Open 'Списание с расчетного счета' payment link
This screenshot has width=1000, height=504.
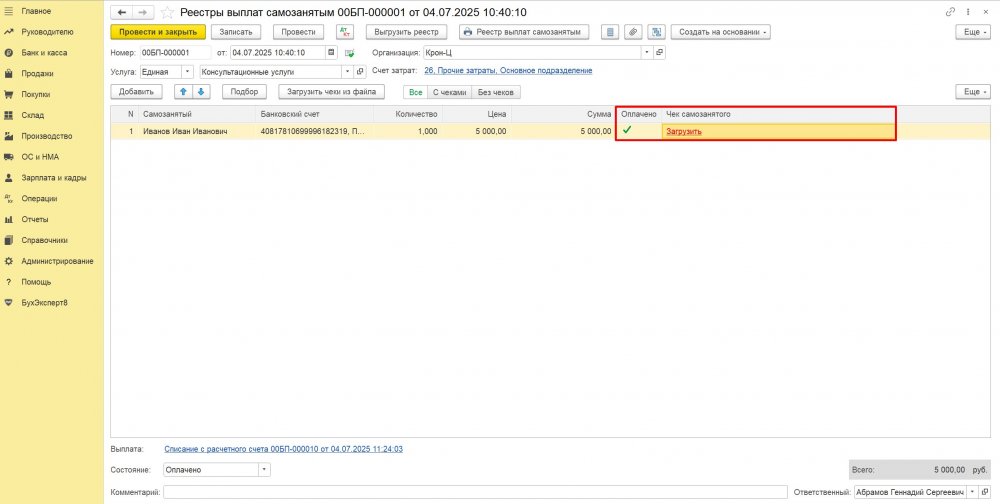tap(283, 450)
